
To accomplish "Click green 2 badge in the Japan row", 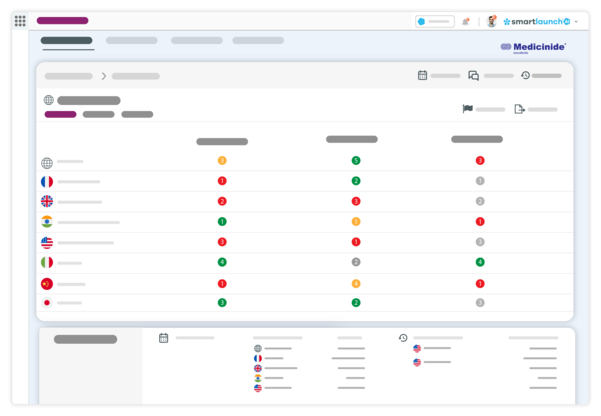I will click(x=356, y=303).
